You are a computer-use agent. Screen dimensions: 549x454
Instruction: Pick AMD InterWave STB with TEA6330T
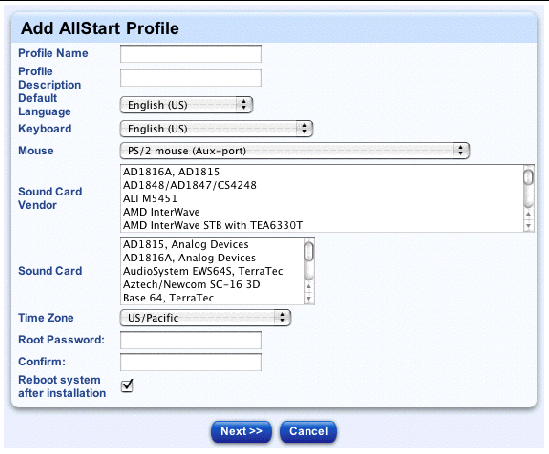[321, 225]
